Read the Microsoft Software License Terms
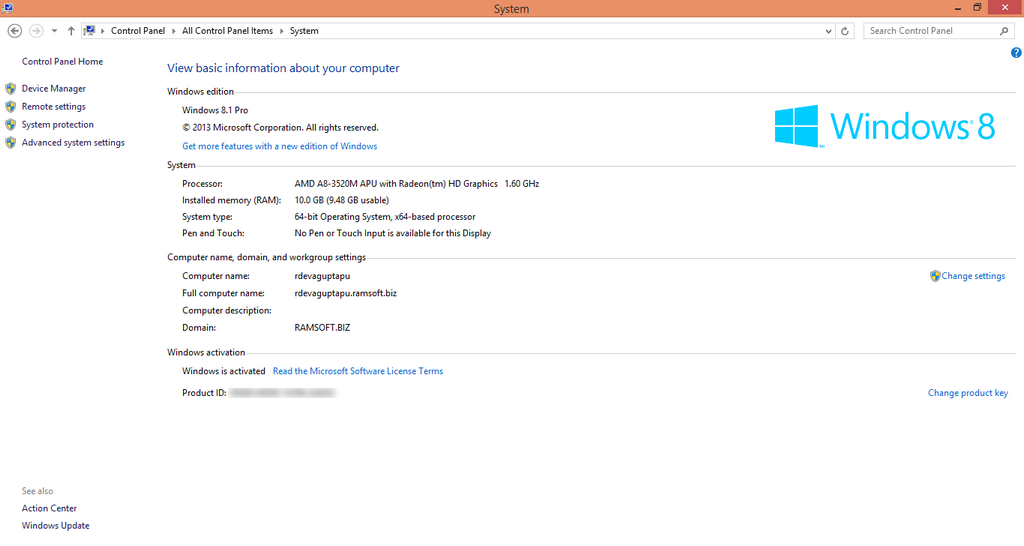Image resolution: width=1024 pixels, height=546 pixels. pos(357,371)
